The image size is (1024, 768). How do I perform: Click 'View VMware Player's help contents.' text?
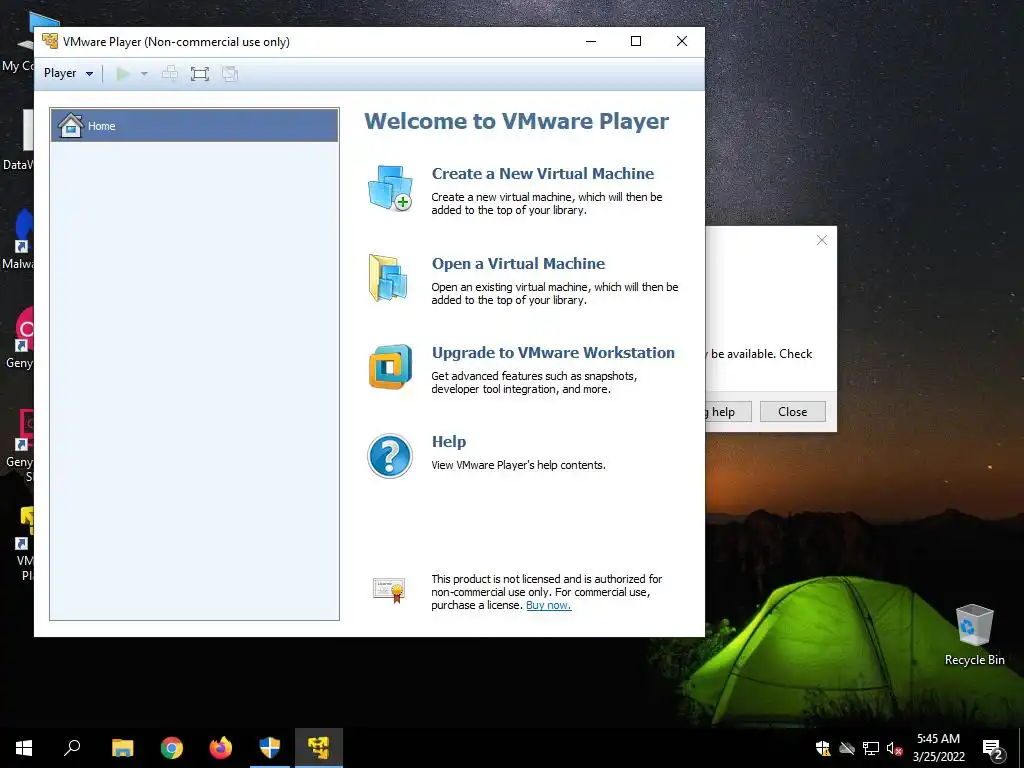point(519,465)
